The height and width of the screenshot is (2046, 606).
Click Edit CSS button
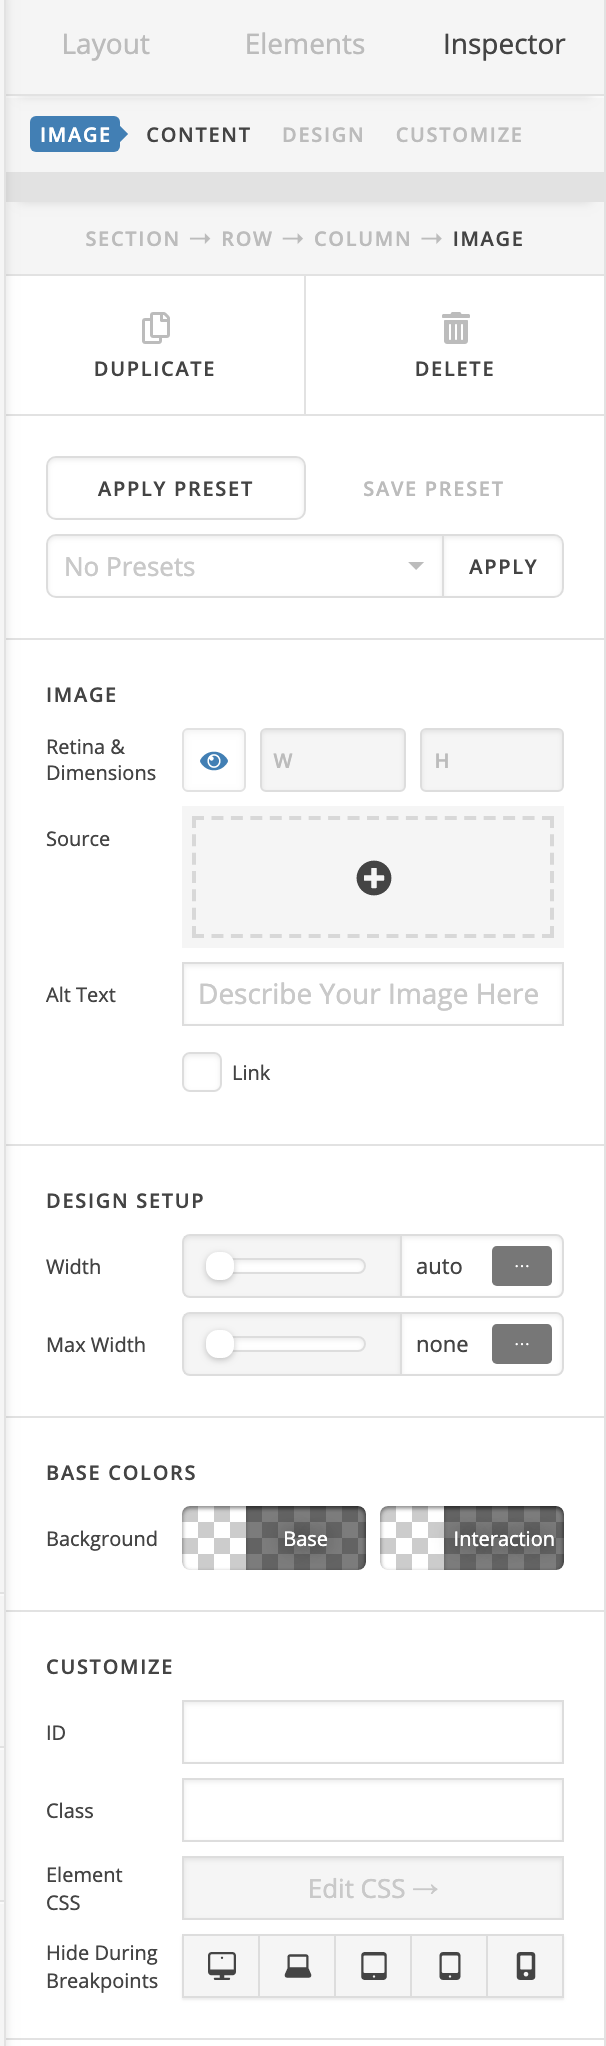[372, 1888]
